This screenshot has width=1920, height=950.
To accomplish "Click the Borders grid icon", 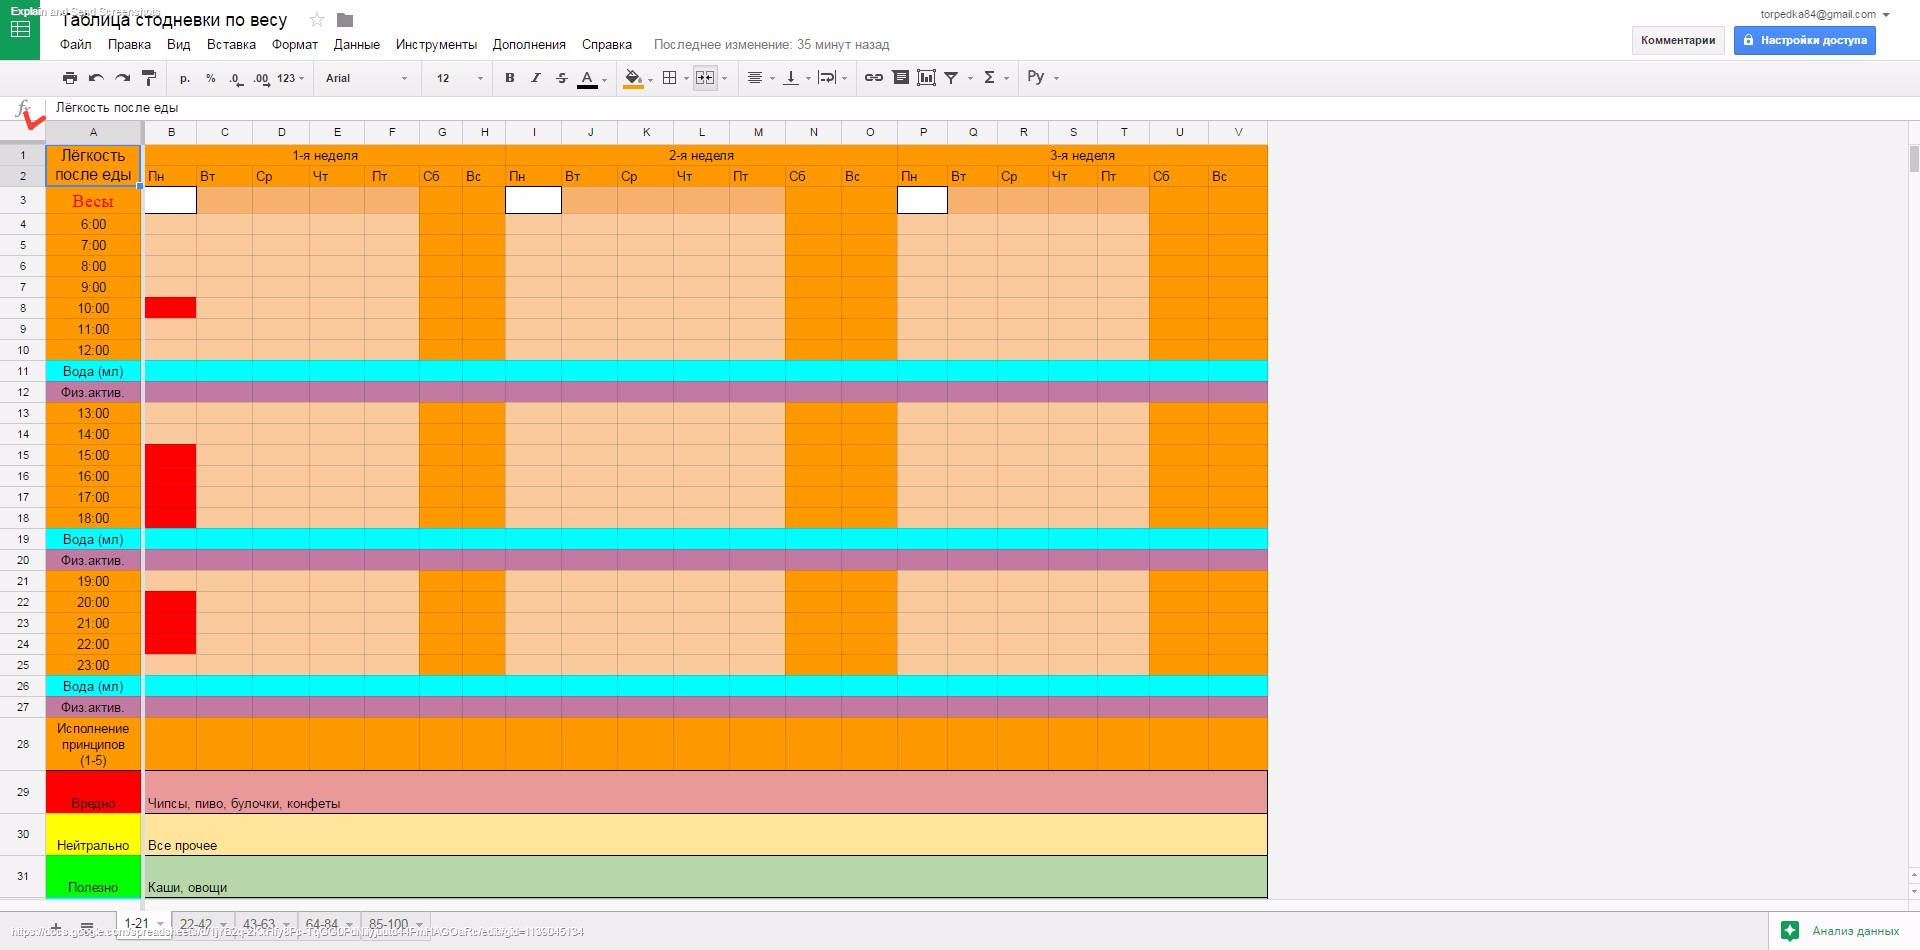I will point(670,78).
